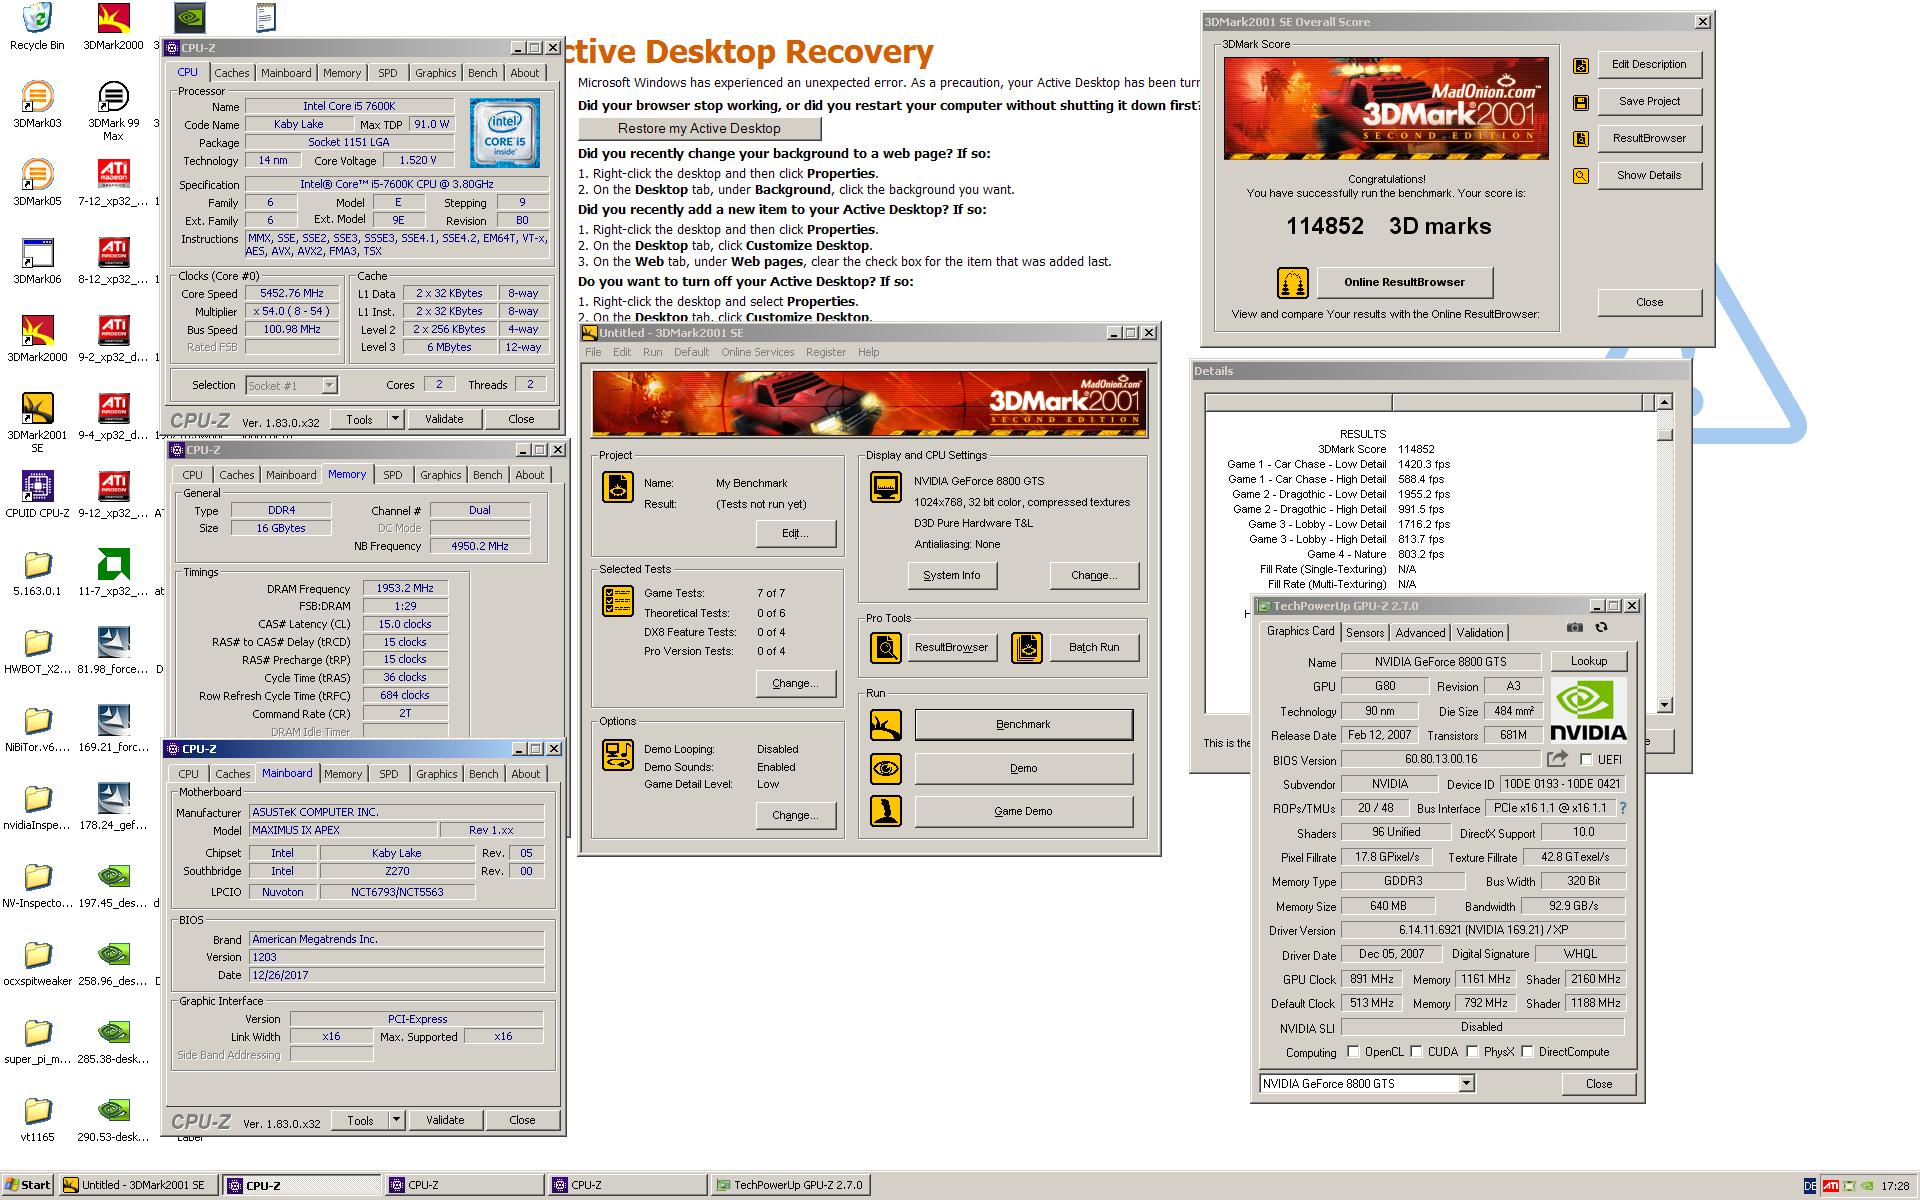
Task: Switch to Graphics tab in mainboard CPU-Z window
Action: point(436,775)
